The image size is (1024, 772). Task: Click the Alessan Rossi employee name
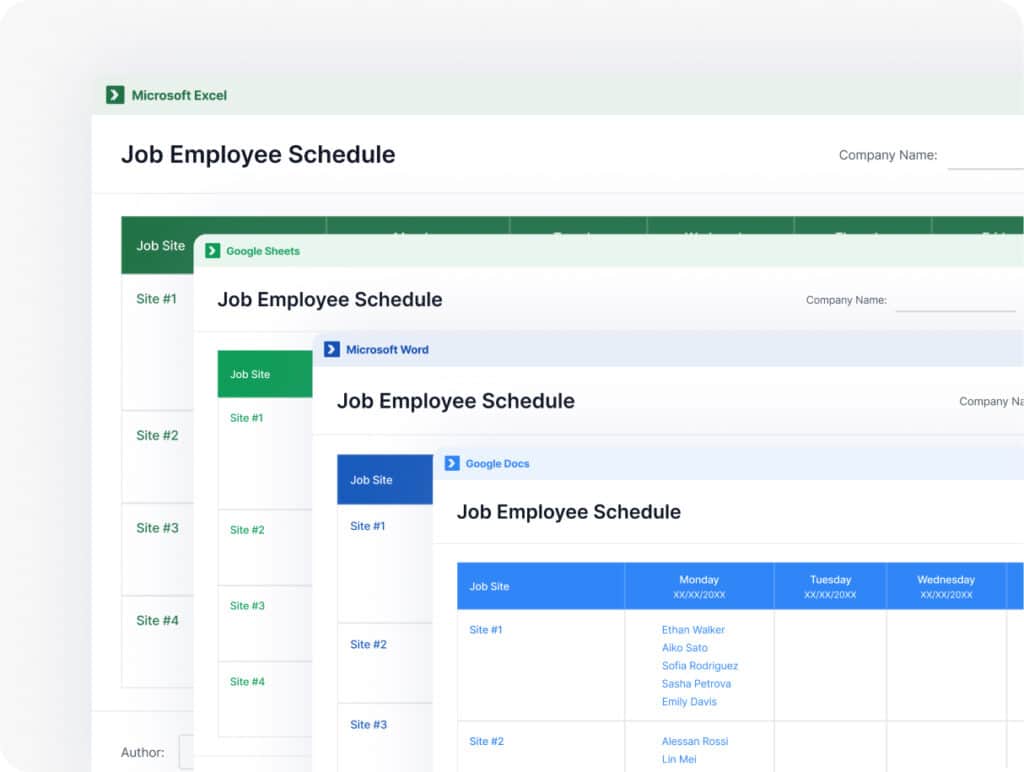click(695, 741)
